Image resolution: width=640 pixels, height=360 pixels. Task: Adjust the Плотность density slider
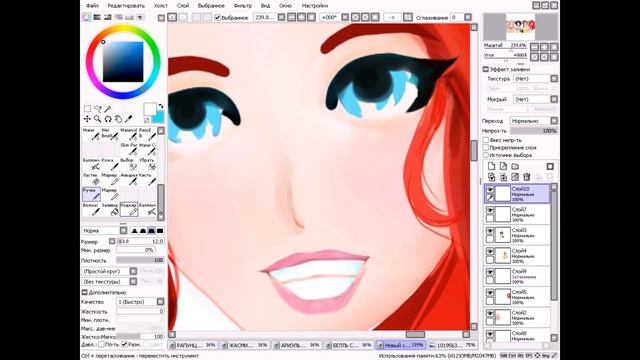(x=140, y=260)
